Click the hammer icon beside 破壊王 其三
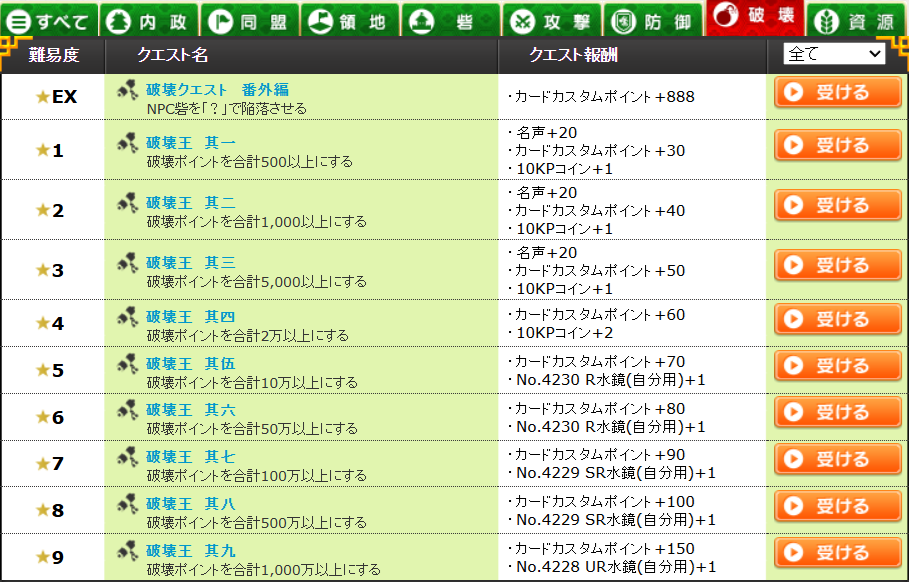The image size is (909, 582). 128,263
